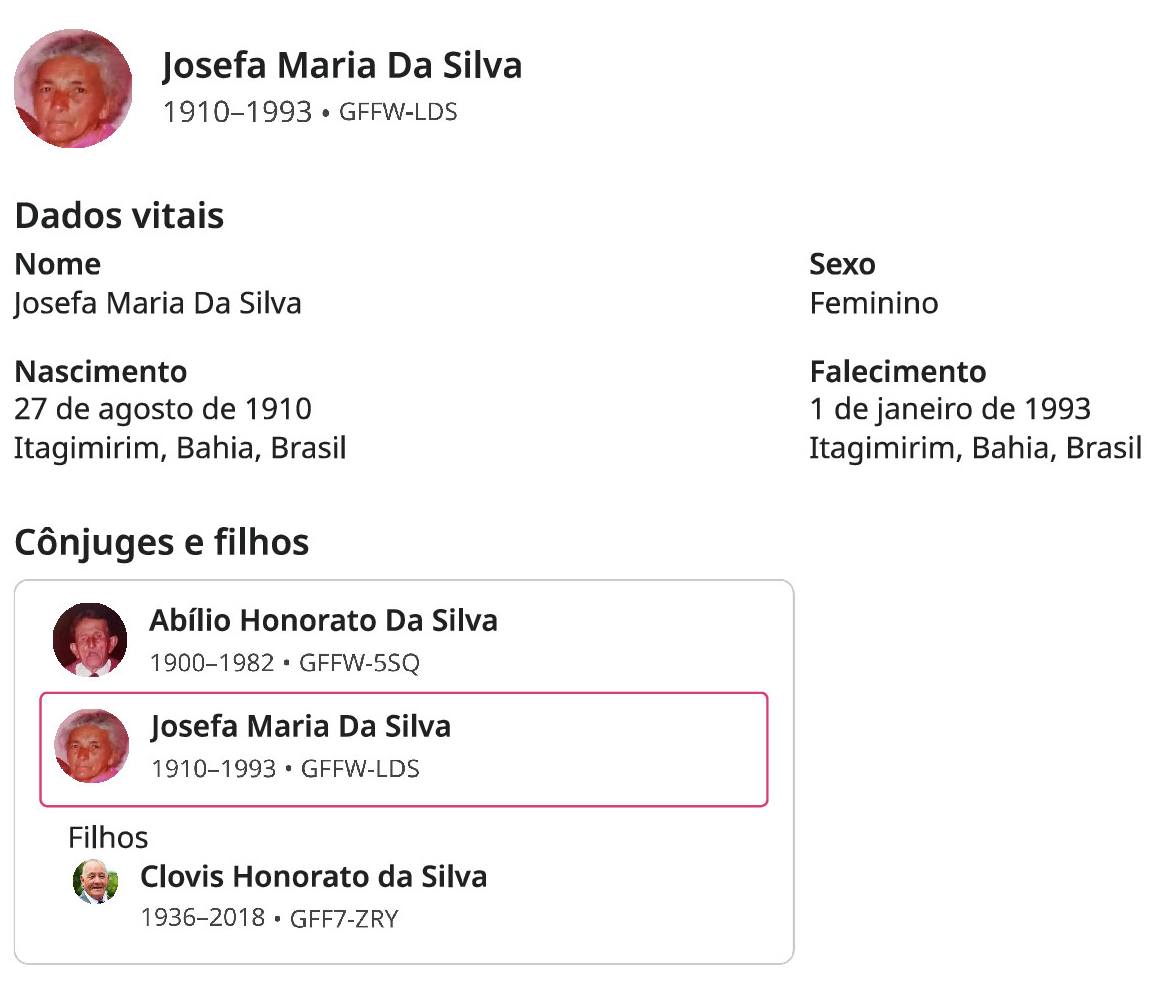Click the Nome value under Dados vitais
Image resolution: width=1153 pixels, height=989 pixels.
(x=158, y=303)
